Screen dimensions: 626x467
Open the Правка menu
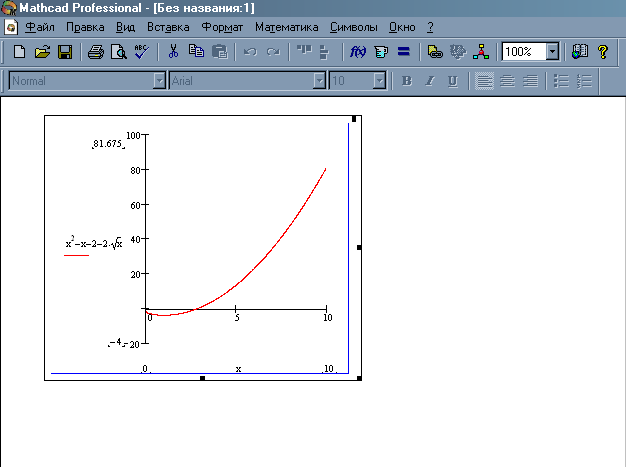(85, 27)
